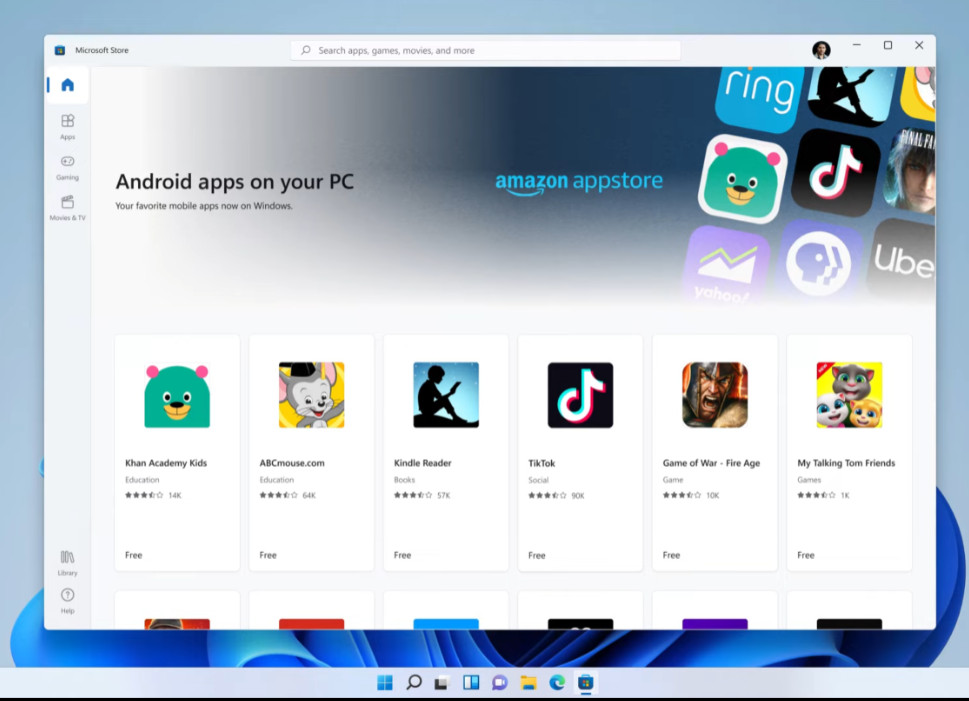The image size is (969, 701).
Task: Click the user profile avatar
Action: pos(821,50)
